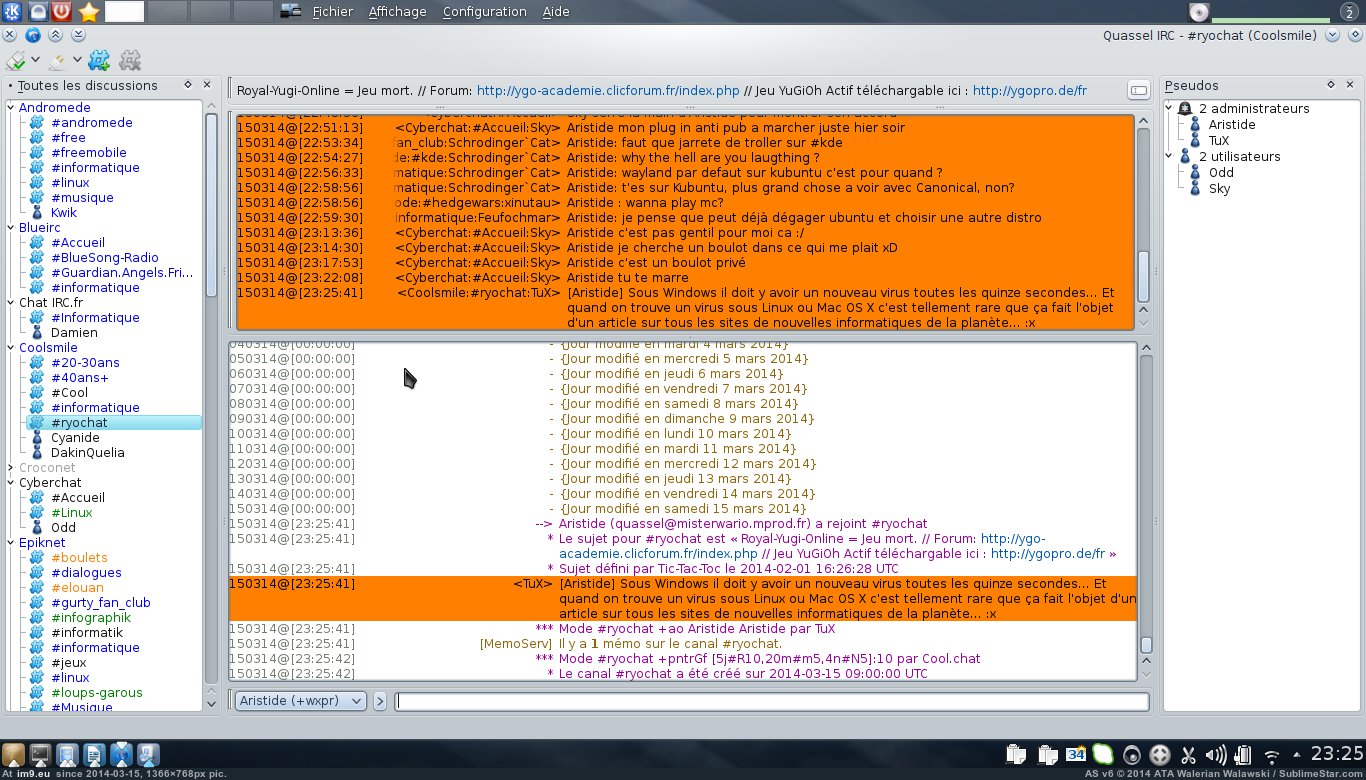The width and height of the screenshot is (1366, 780).
Task: Open the favorites star in the top panel
Action: [89, 12]
